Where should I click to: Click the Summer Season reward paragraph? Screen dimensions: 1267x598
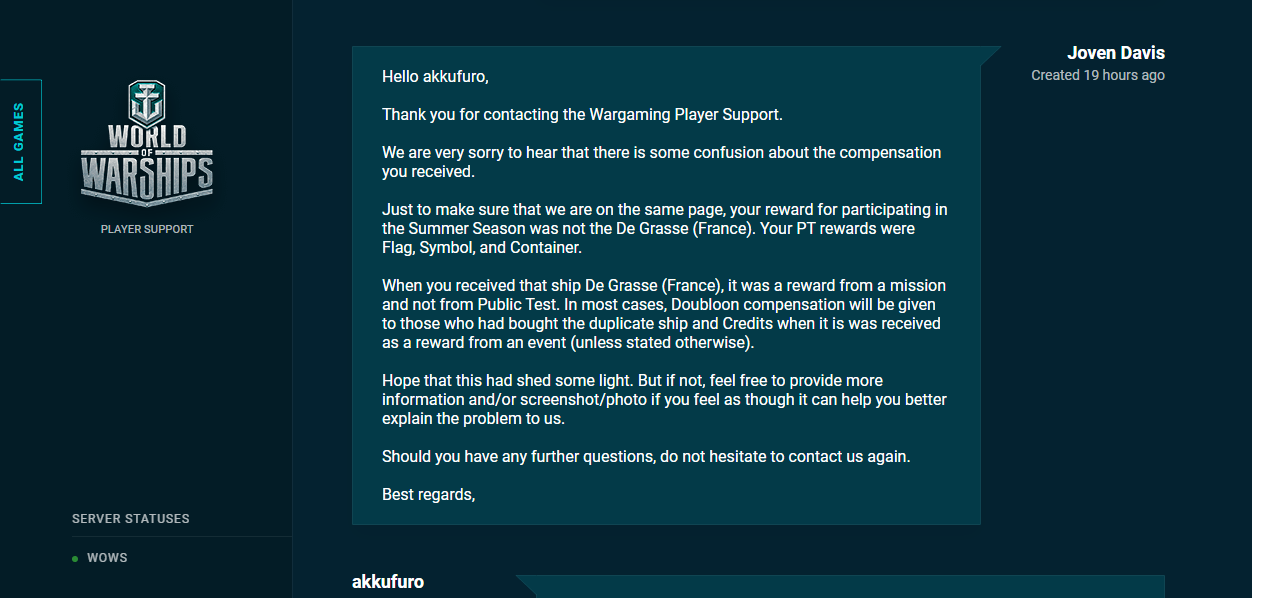(665, 229)
